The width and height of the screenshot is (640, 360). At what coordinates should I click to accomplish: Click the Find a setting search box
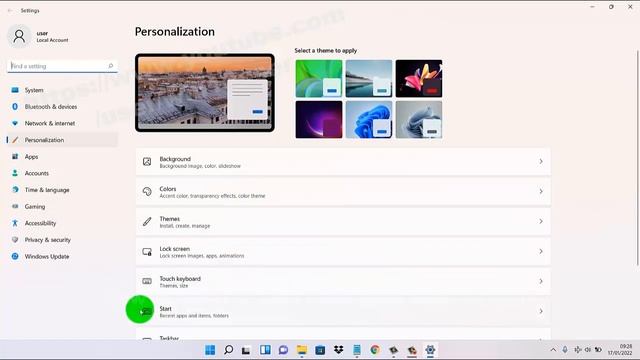[62, 66]
